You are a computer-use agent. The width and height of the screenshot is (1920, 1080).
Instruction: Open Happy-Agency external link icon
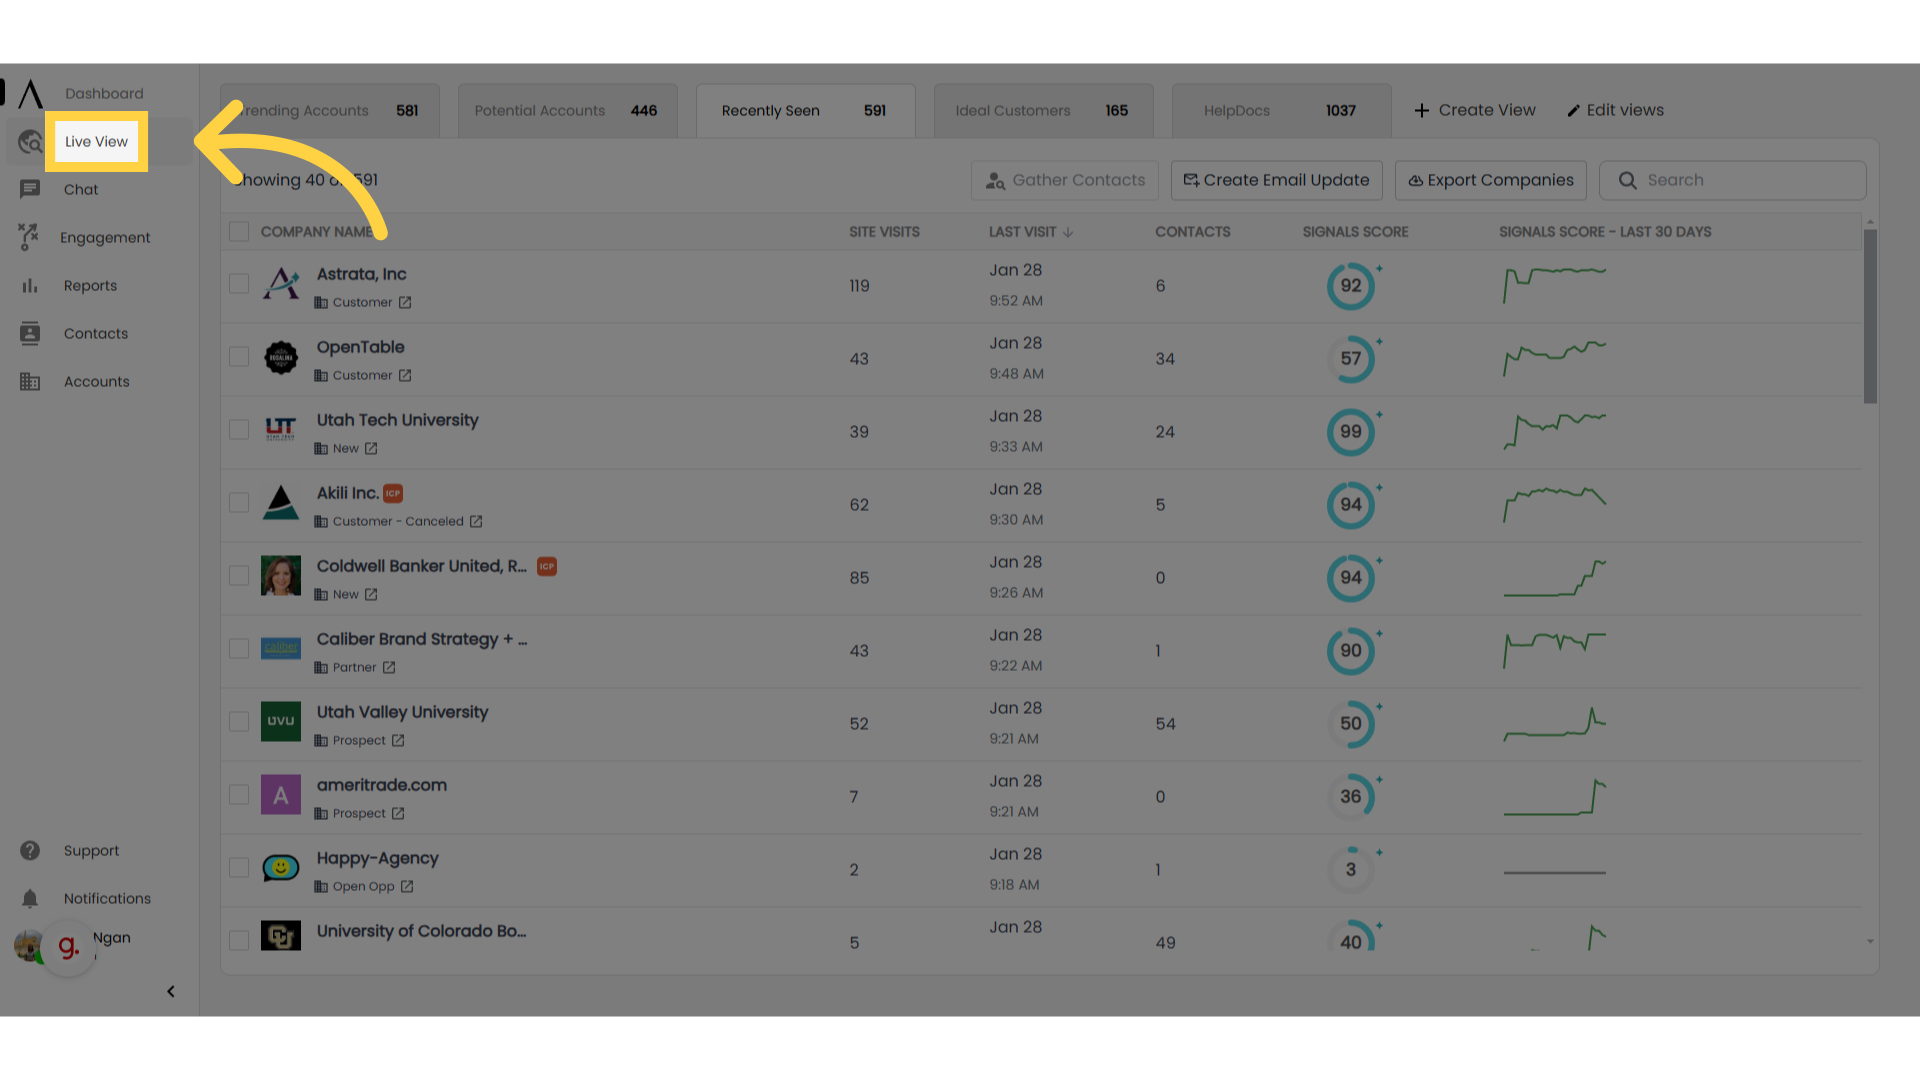tap(407, 887)
